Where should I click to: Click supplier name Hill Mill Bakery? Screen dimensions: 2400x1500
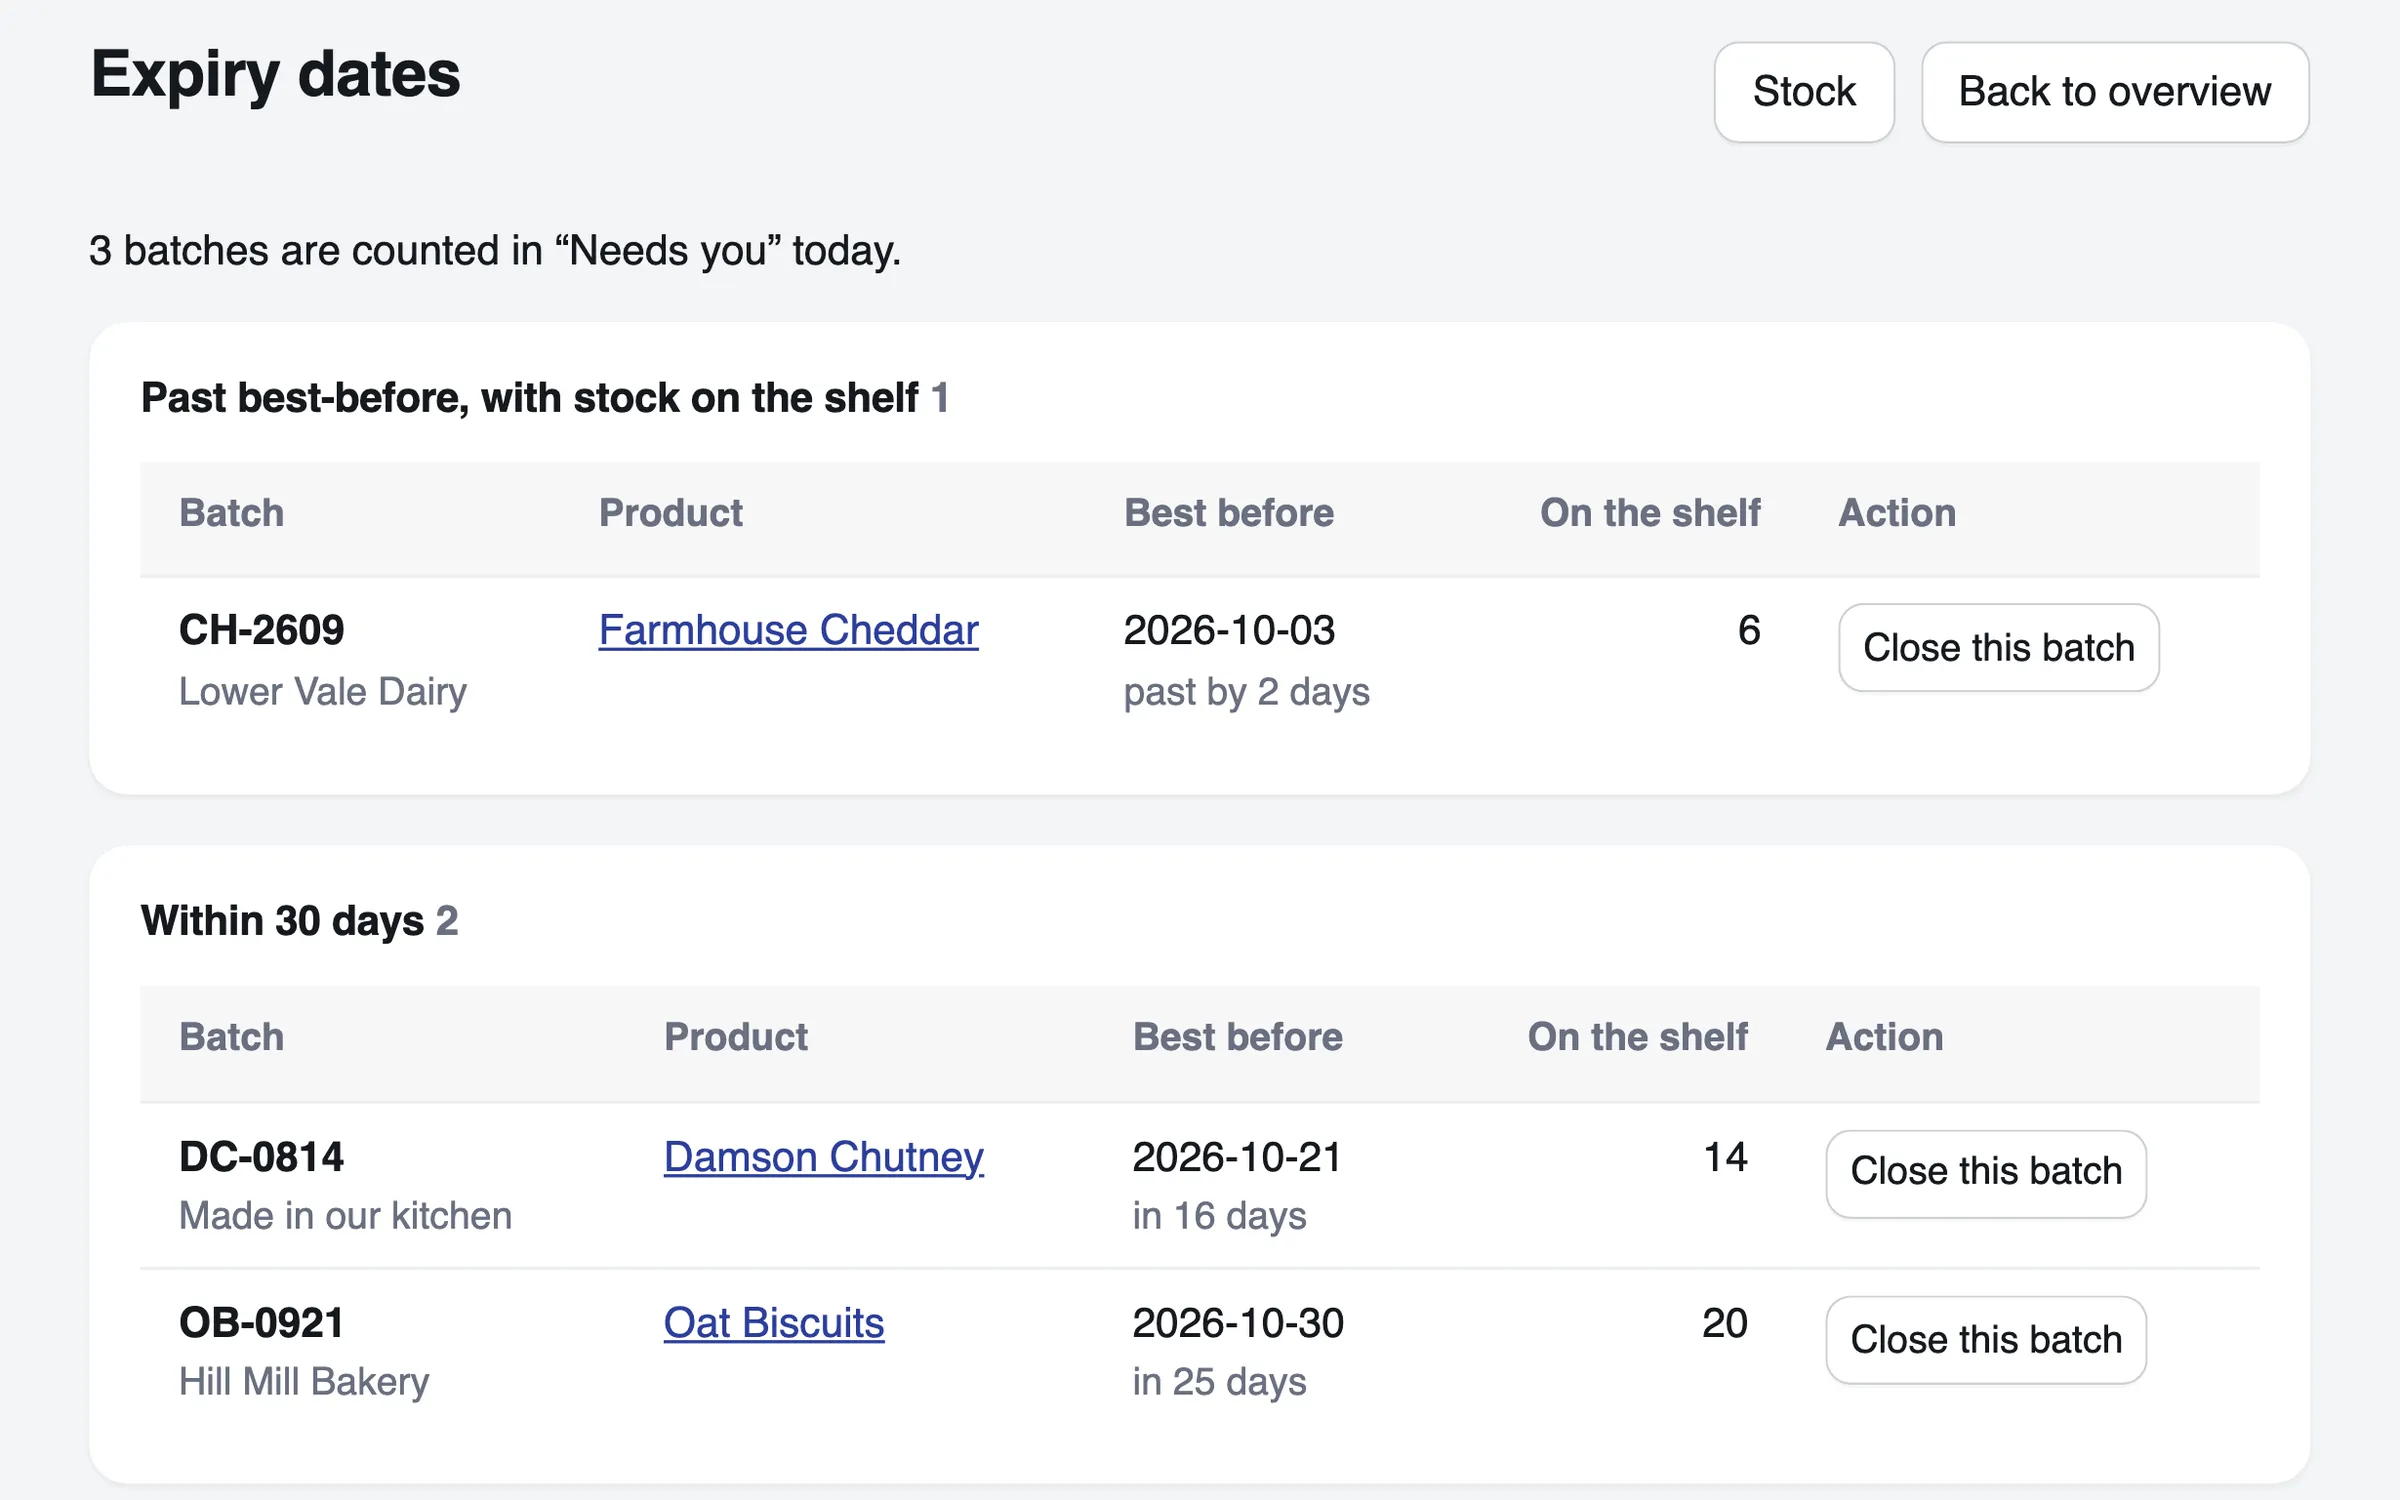[304, 1382]
